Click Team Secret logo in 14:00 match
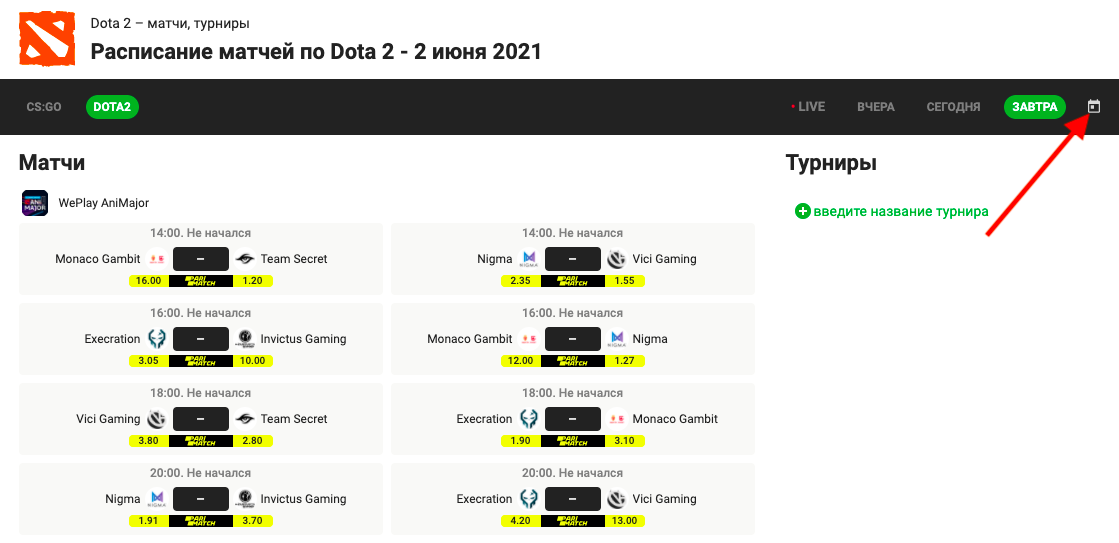1119x543 pixels. (245, 259)
